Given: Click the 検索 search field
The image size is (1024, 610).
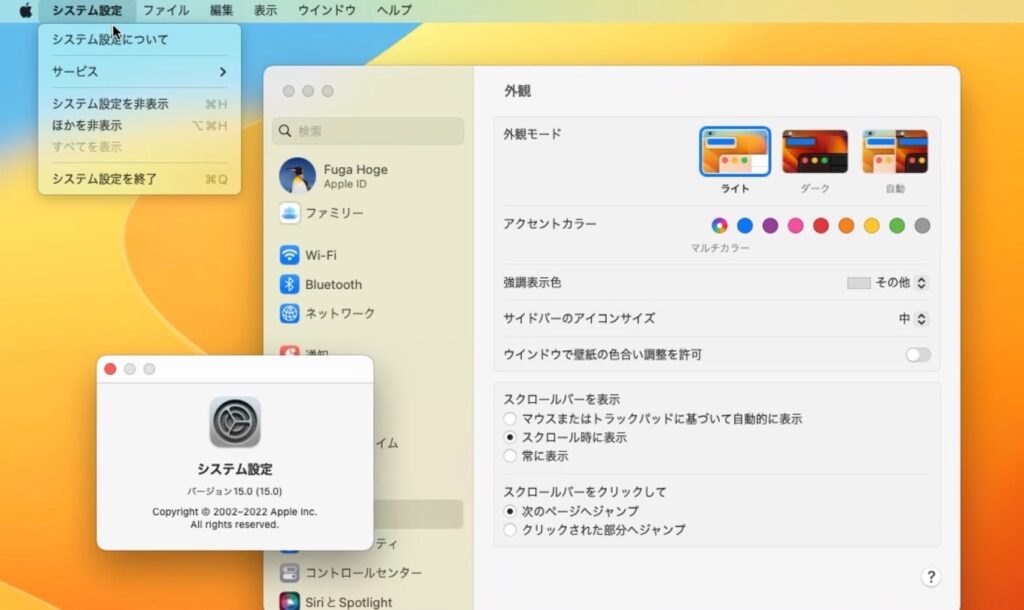Looking at the screenshot, I should click(x=368, y=131).
